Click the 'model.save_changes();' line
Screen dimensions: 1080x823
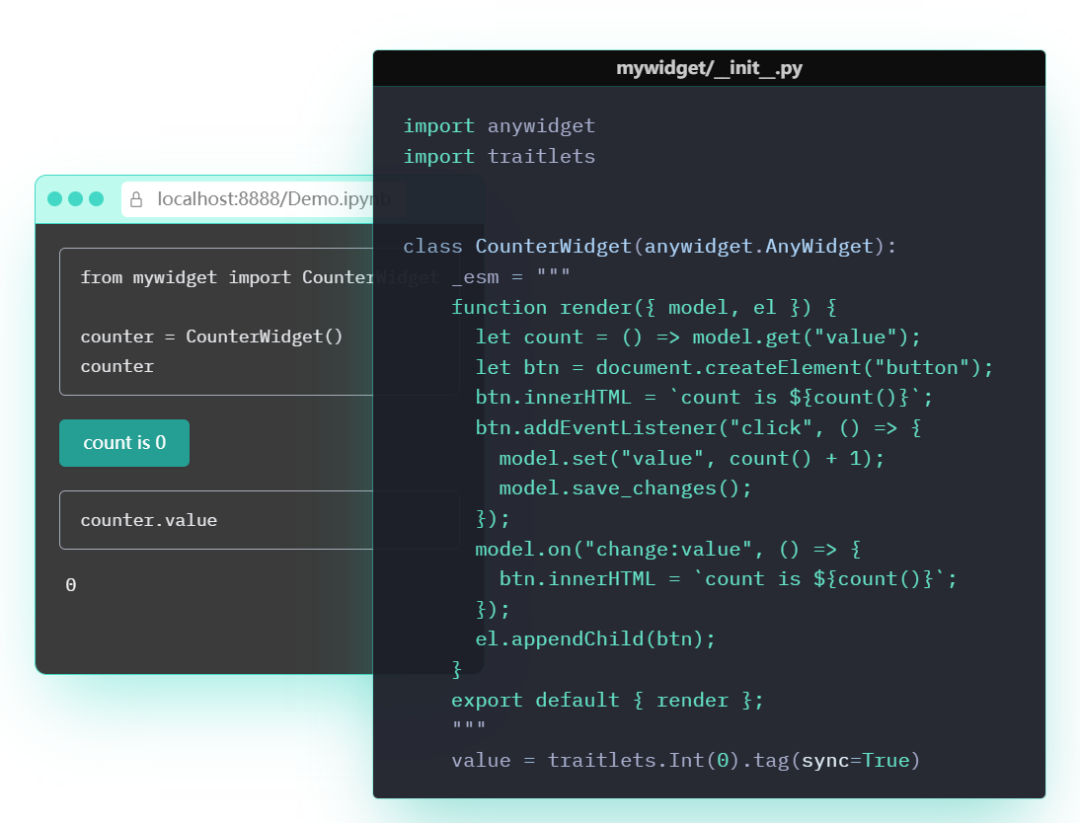point(625,489)
